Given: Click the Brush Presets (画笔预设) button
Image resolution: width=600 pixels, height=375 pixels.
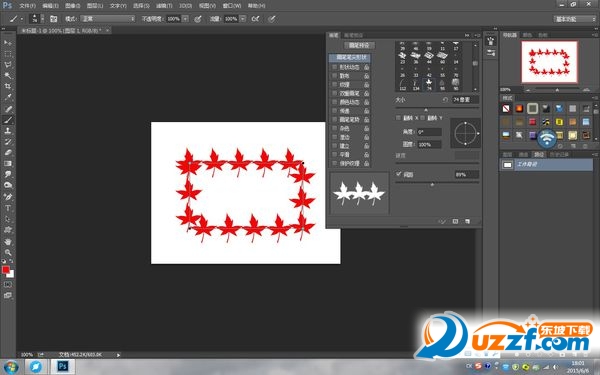Looking at the screenshot, I should pos(359,45).
